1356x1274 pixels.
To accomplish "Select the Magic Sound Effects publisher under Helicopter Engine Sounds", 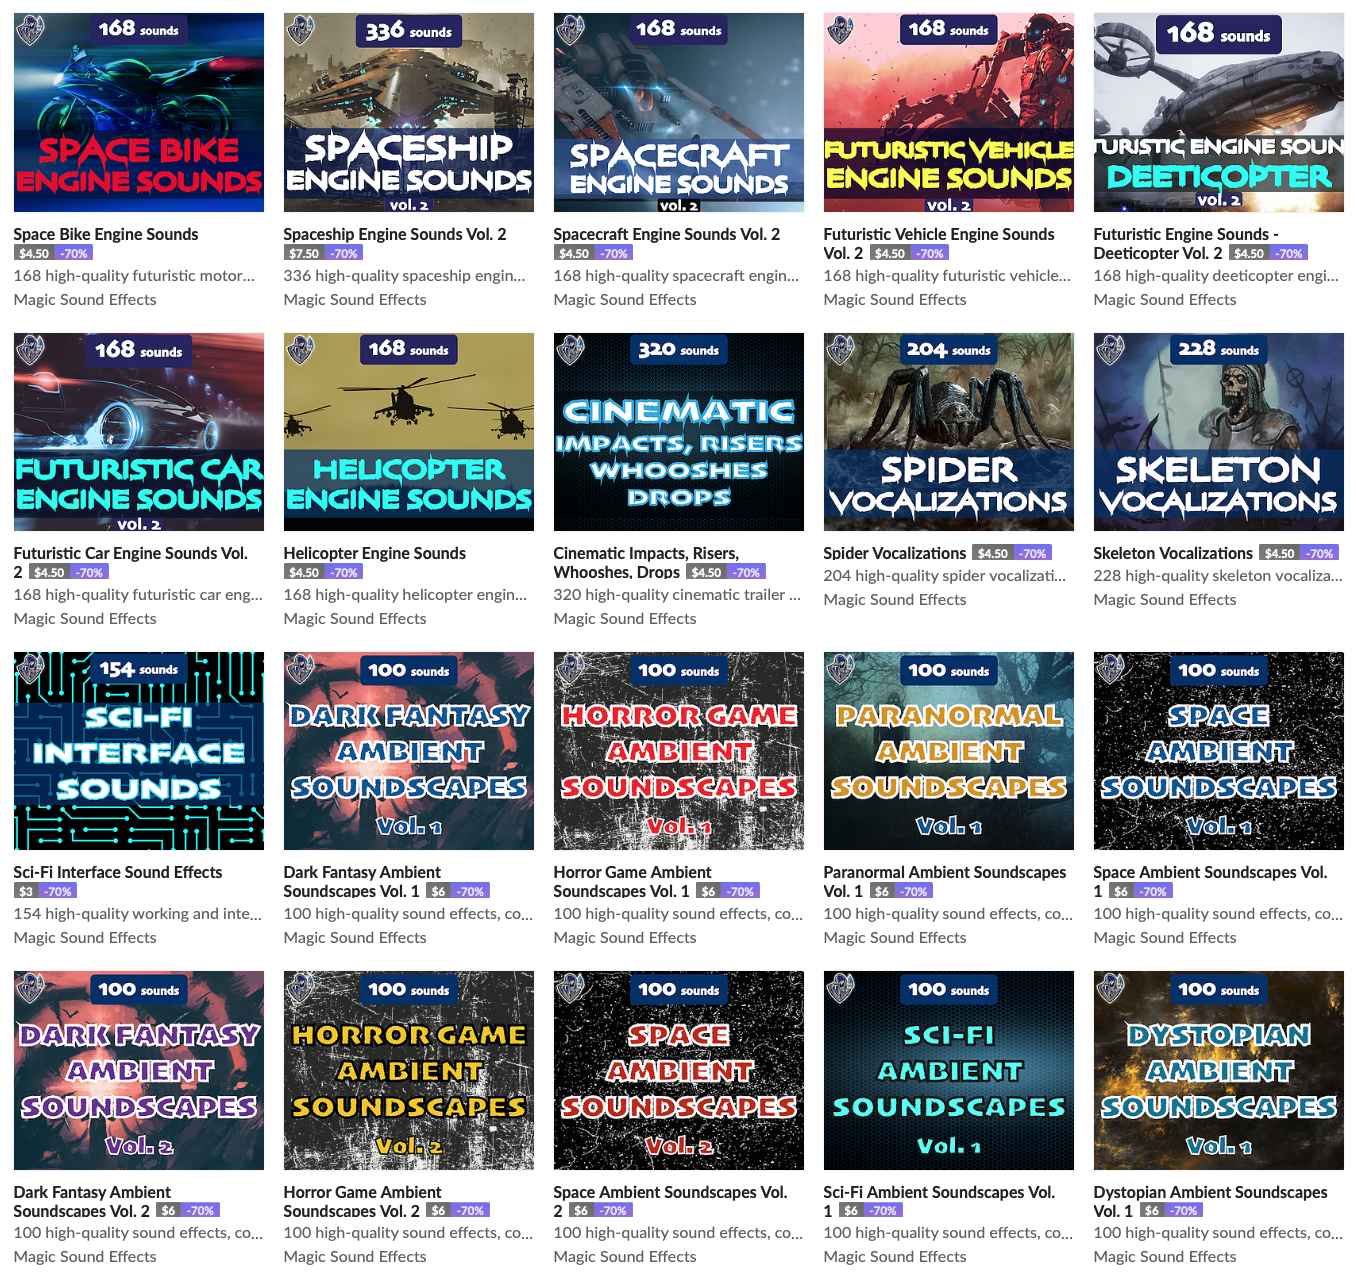I will click(354, 618).
